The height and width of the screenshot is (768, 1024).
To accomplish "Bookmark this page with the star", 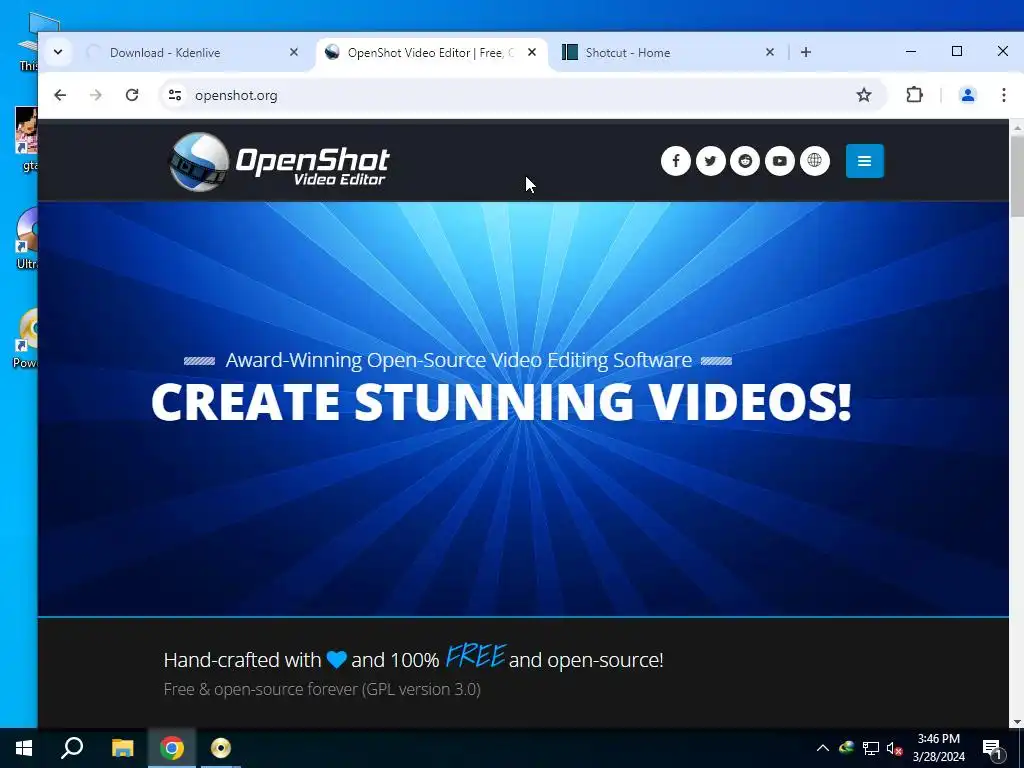I will pyautogui.click(x=864, y=95).
